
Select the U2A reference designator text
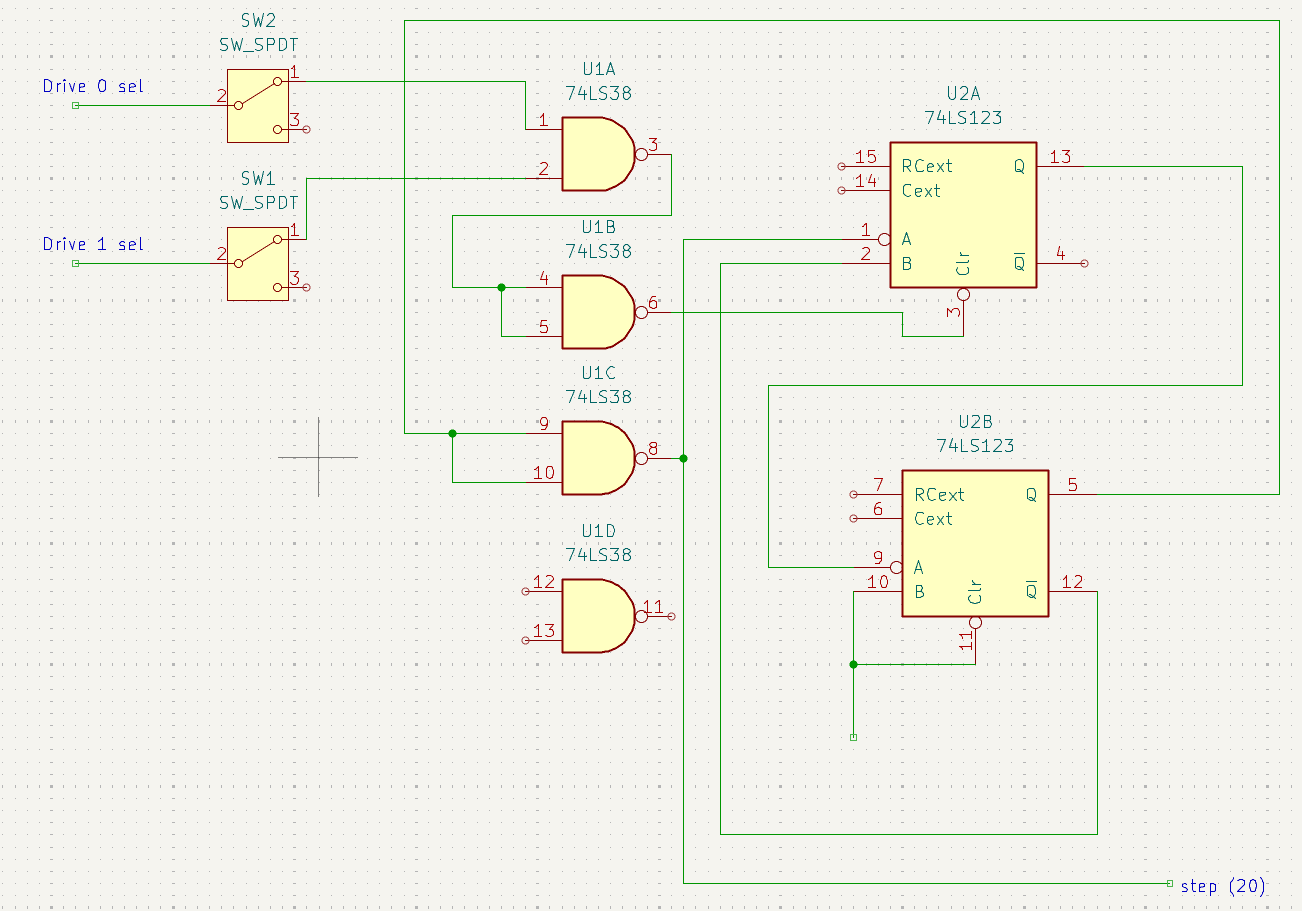963,94
